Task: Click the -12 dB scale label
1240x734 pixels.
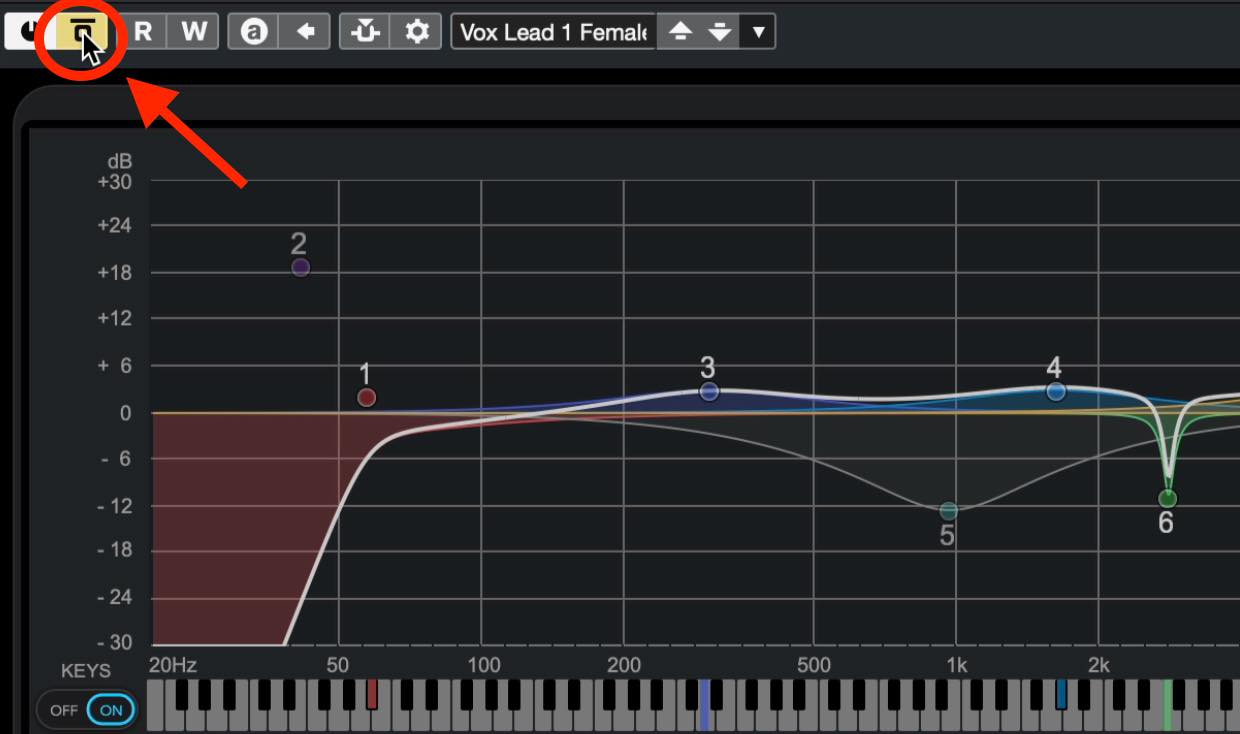Action: [116, 505]
